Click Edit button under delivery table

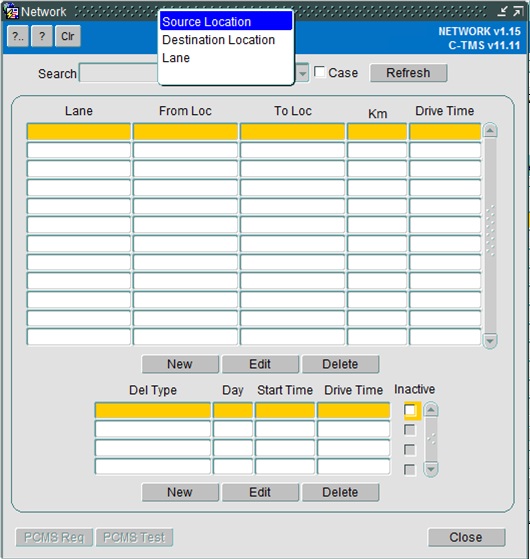click(260, 492)
